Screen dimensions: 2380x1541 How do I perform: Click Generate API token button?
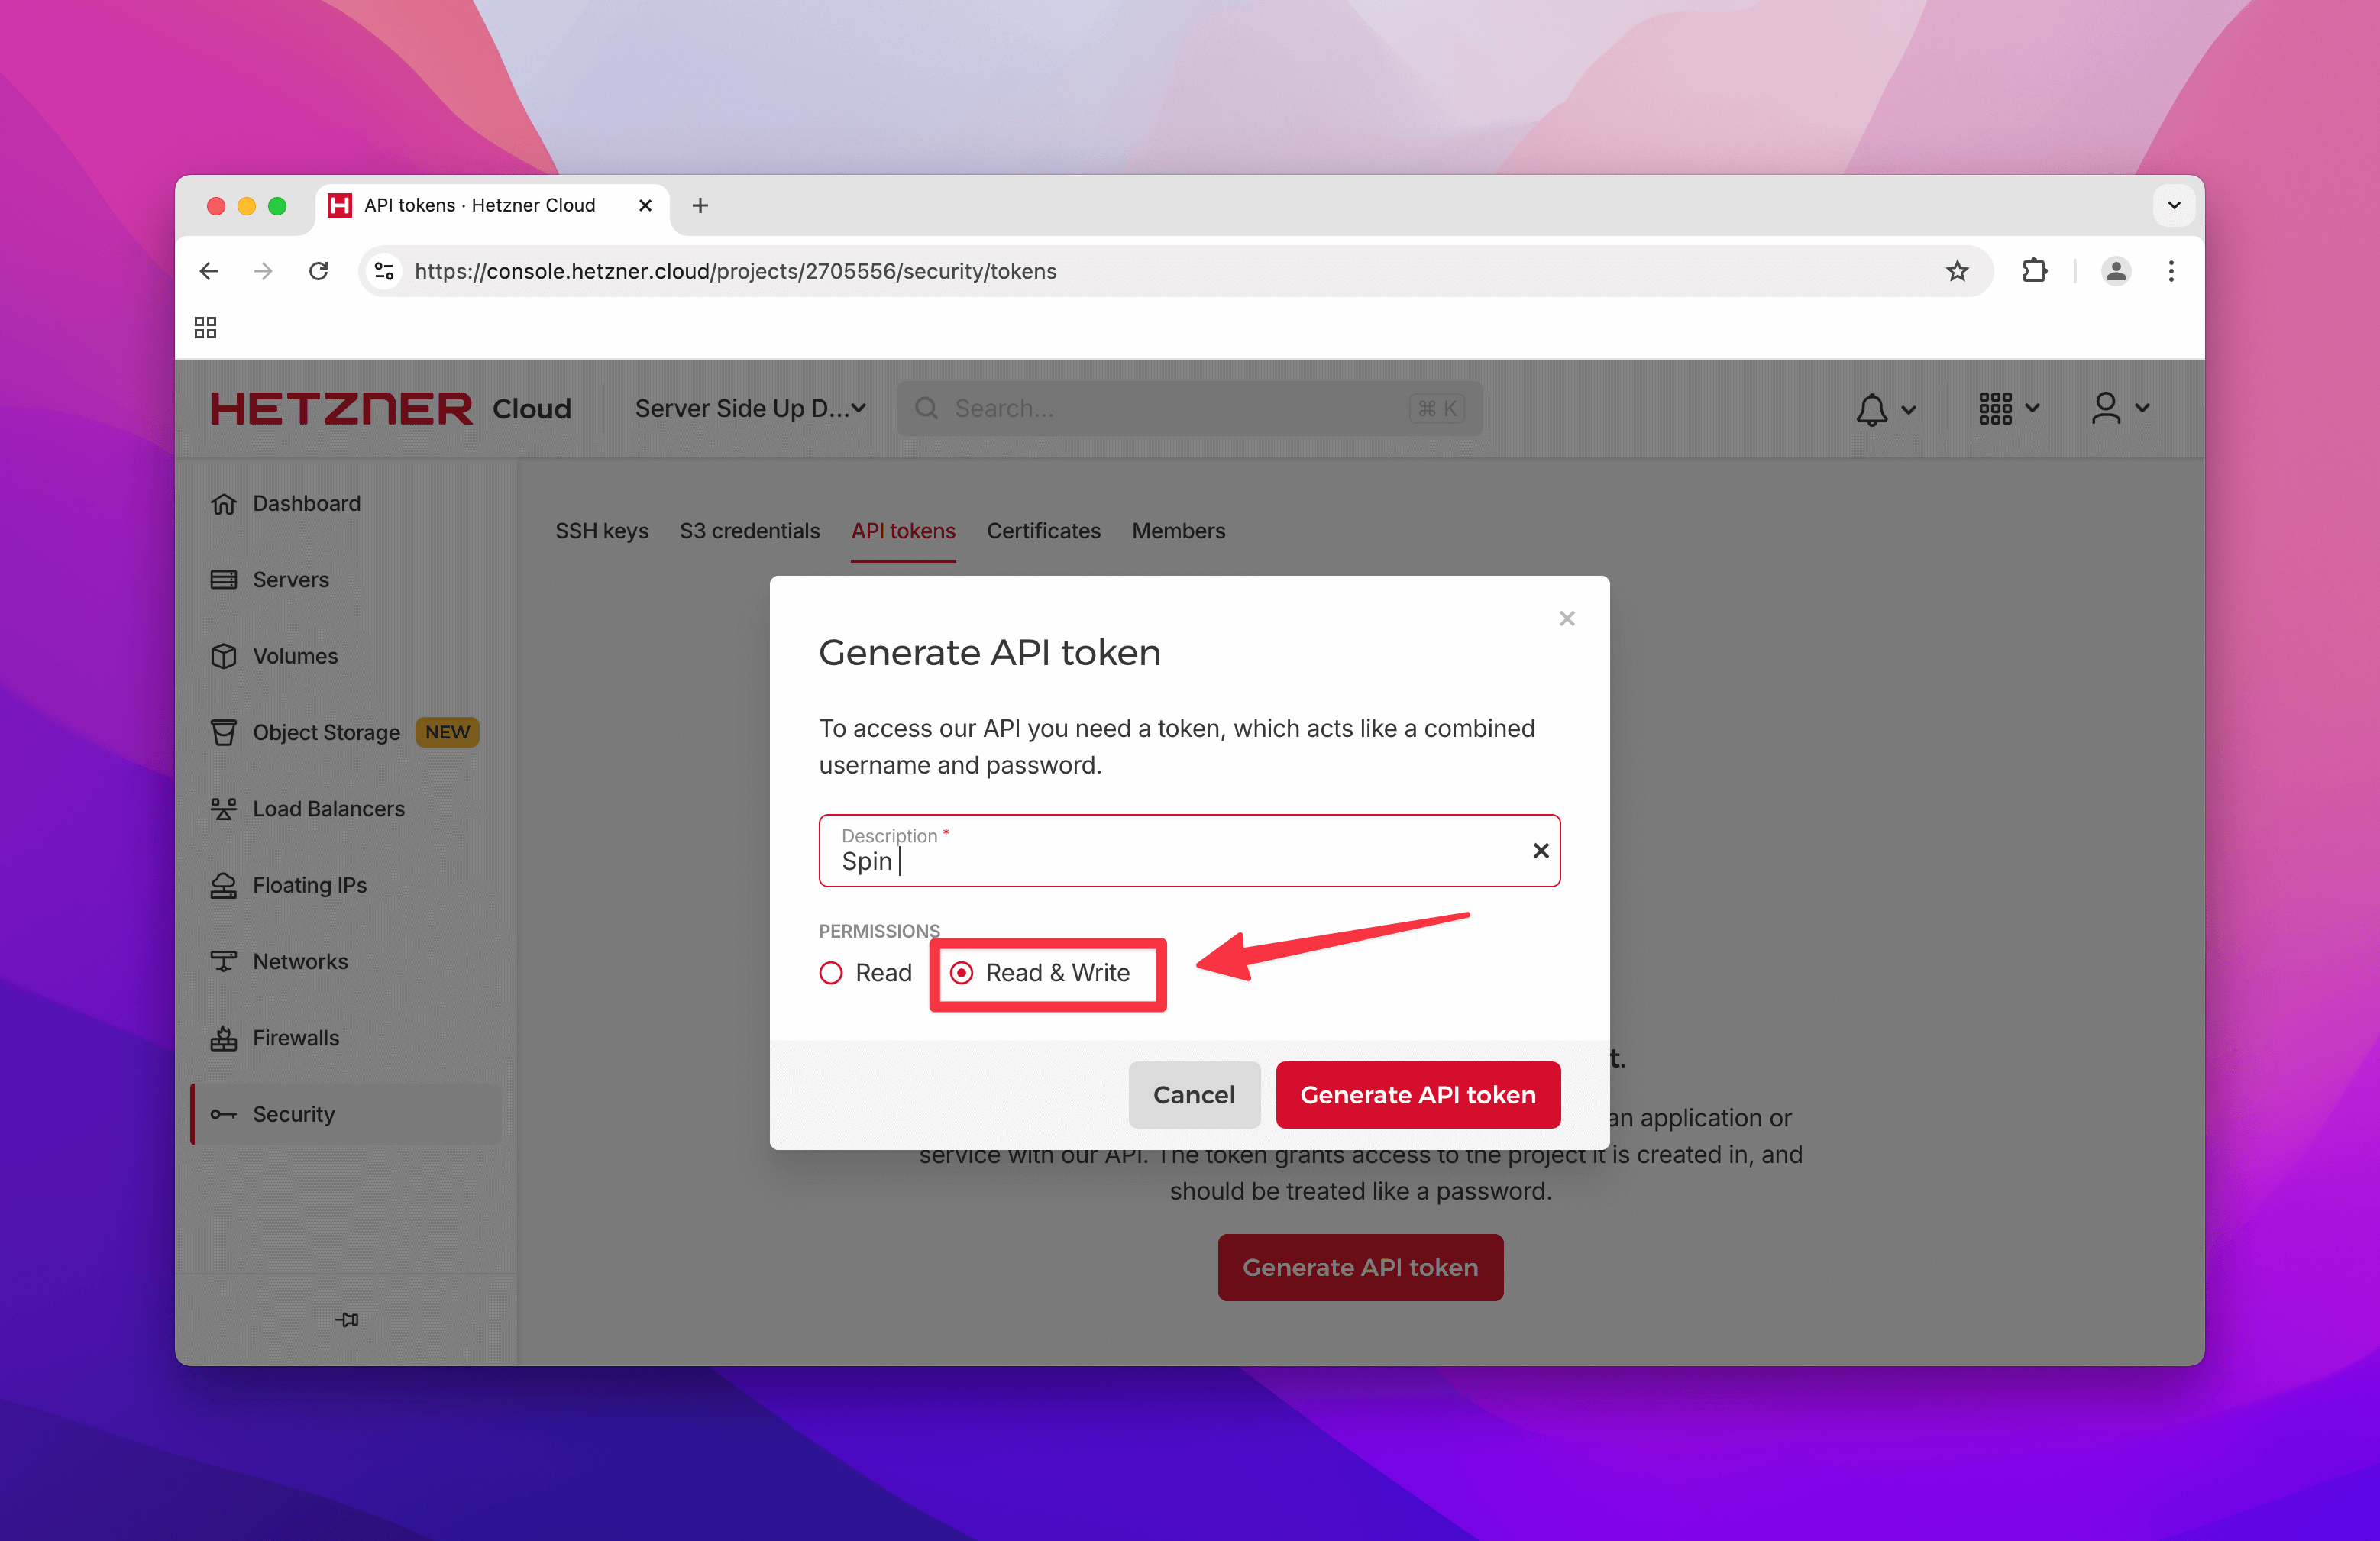click(1418, 1094)
